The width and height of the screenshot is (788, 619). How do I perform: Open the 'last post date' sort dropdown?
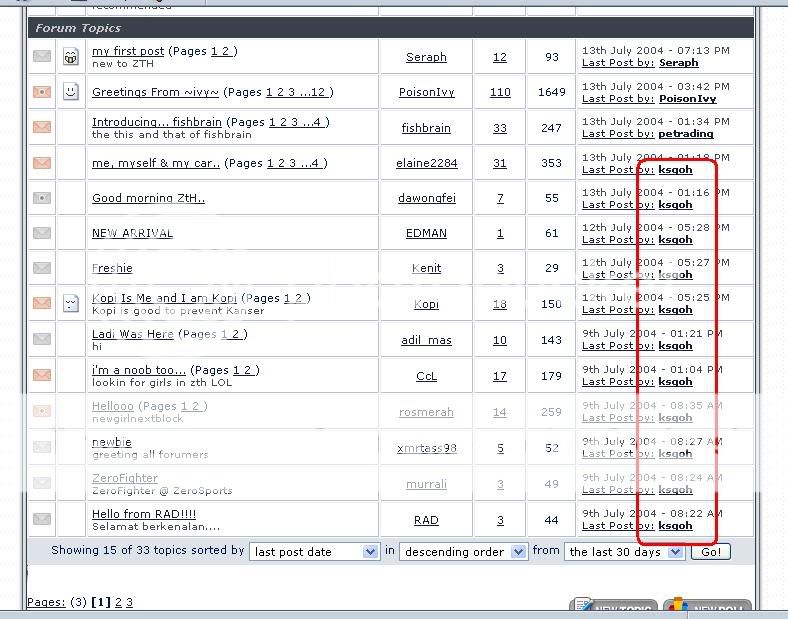pyautogui.click(x=314, y=552)
